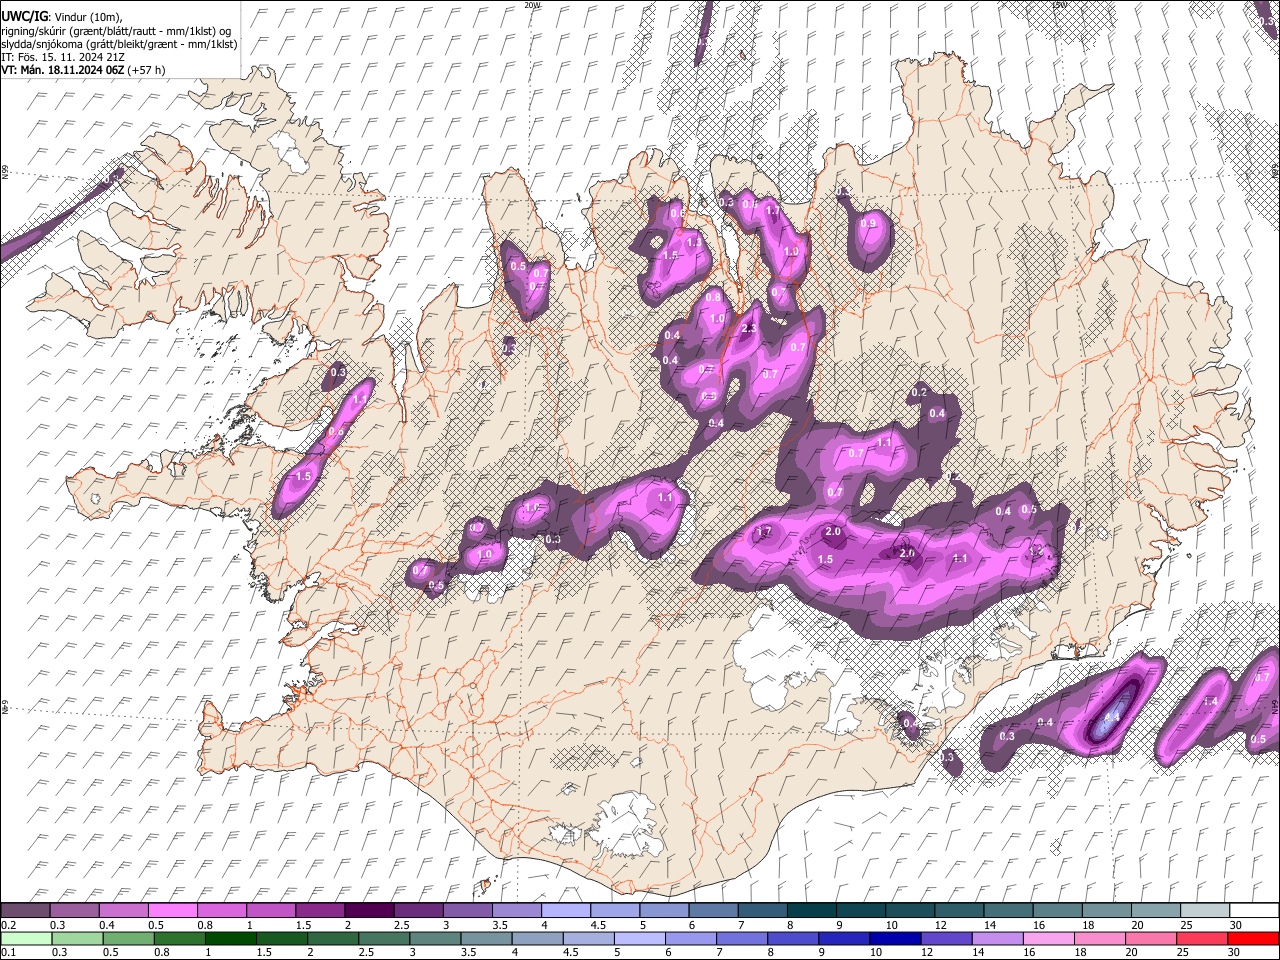Click the 'IT: Fös. 15. 11. 2024 21Z' line

pyautogui.click(x=64, y=57)
